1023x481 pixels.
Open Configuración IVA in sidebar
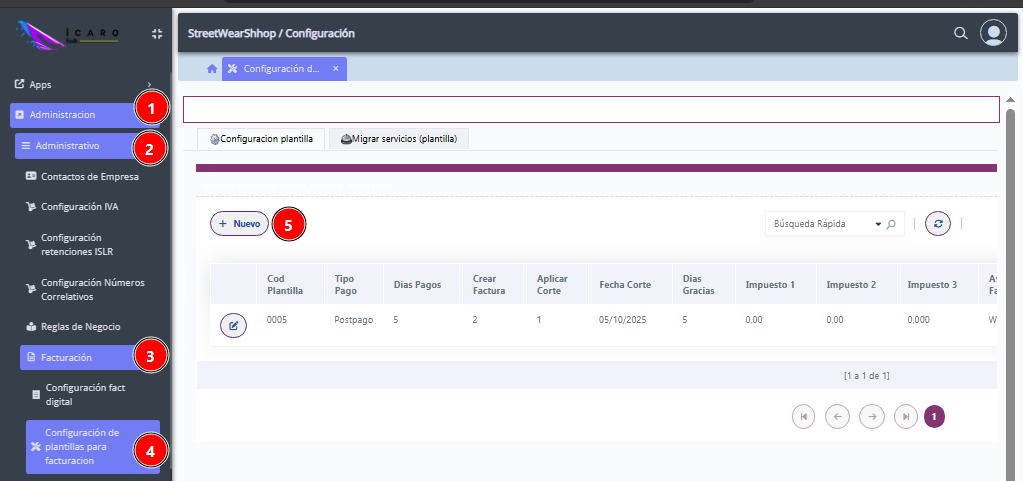point(79,207)
